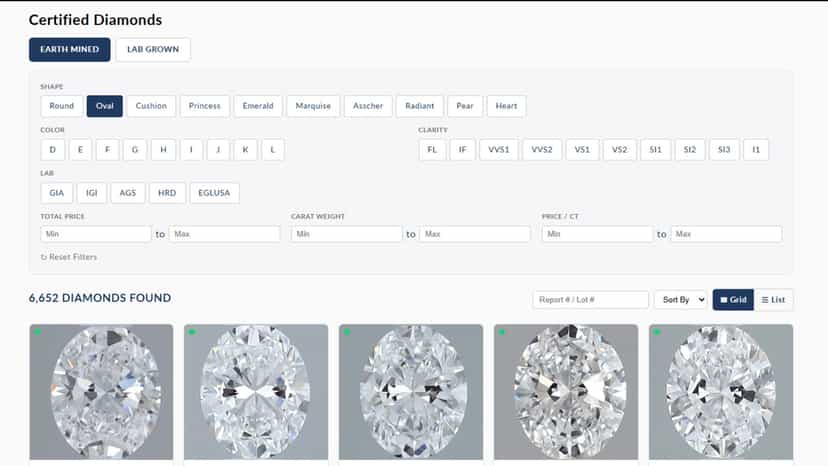Select the Princess shape filter

click(205, 106)
